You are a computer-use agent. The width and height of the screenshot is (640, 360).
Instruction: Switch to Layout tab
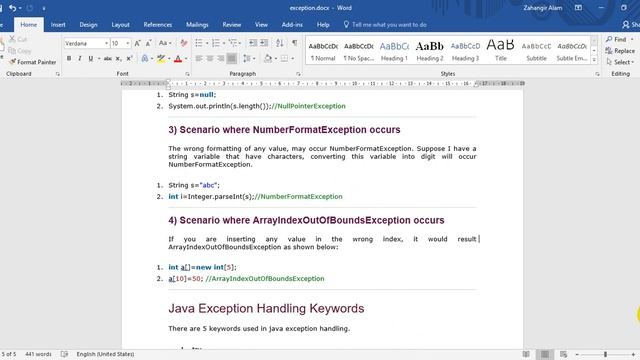120,25
